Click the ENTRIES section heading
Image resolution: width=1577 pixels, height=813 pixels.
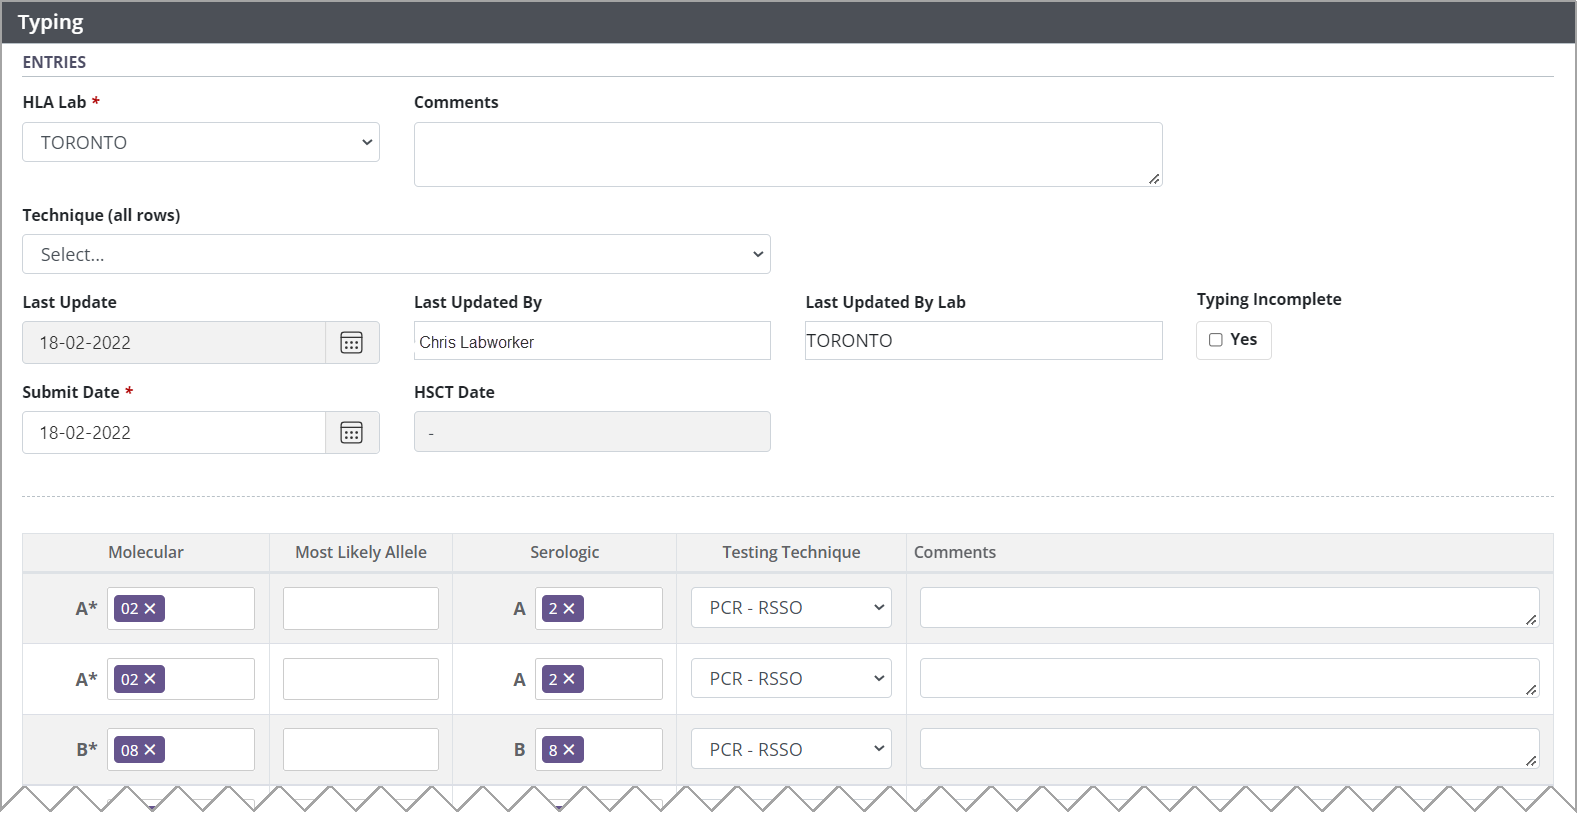(x=54, y=62)
